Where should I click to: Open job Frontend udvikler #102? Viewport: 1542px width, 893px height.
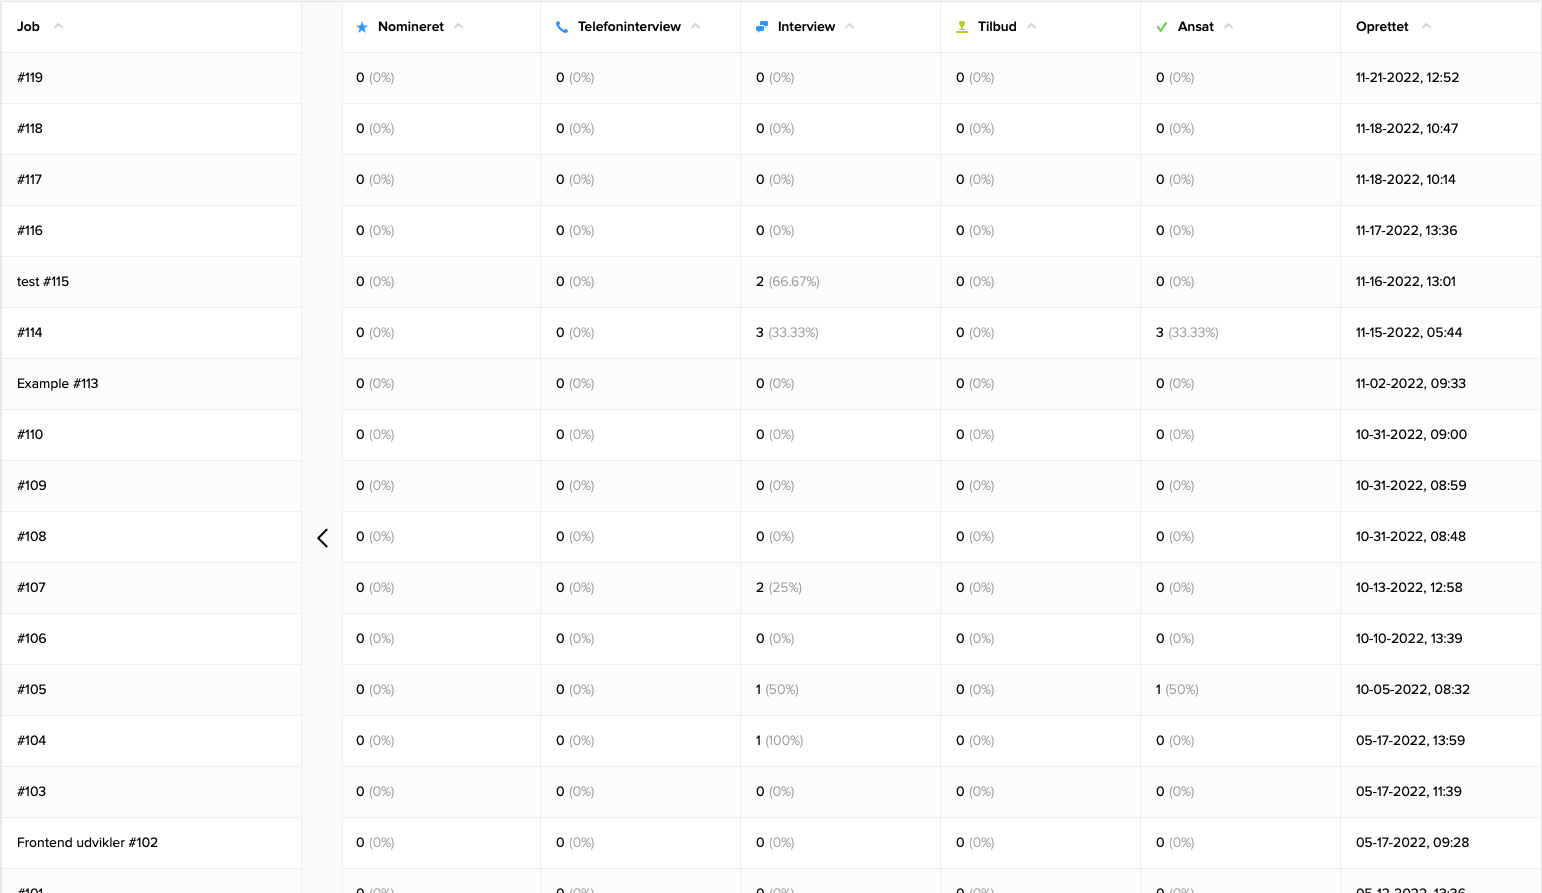(x=87, y=842)
